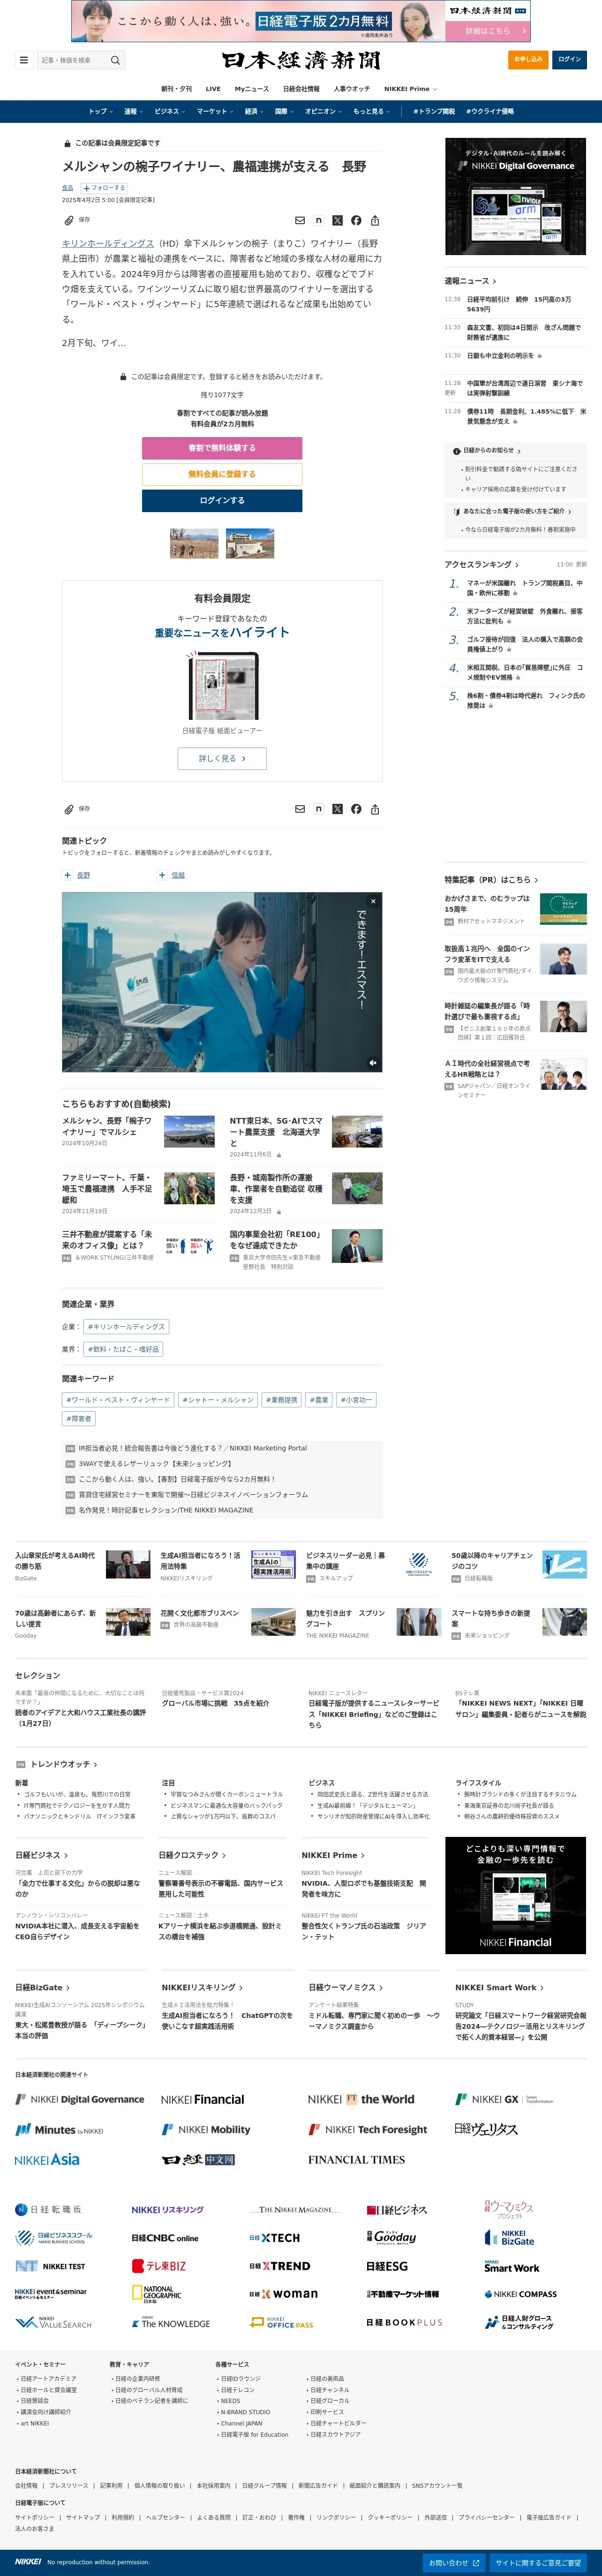This screenshot has width=602, height=2576.
Task: Open トレンドウオッチ section heading
Action: coord(64,1764)
